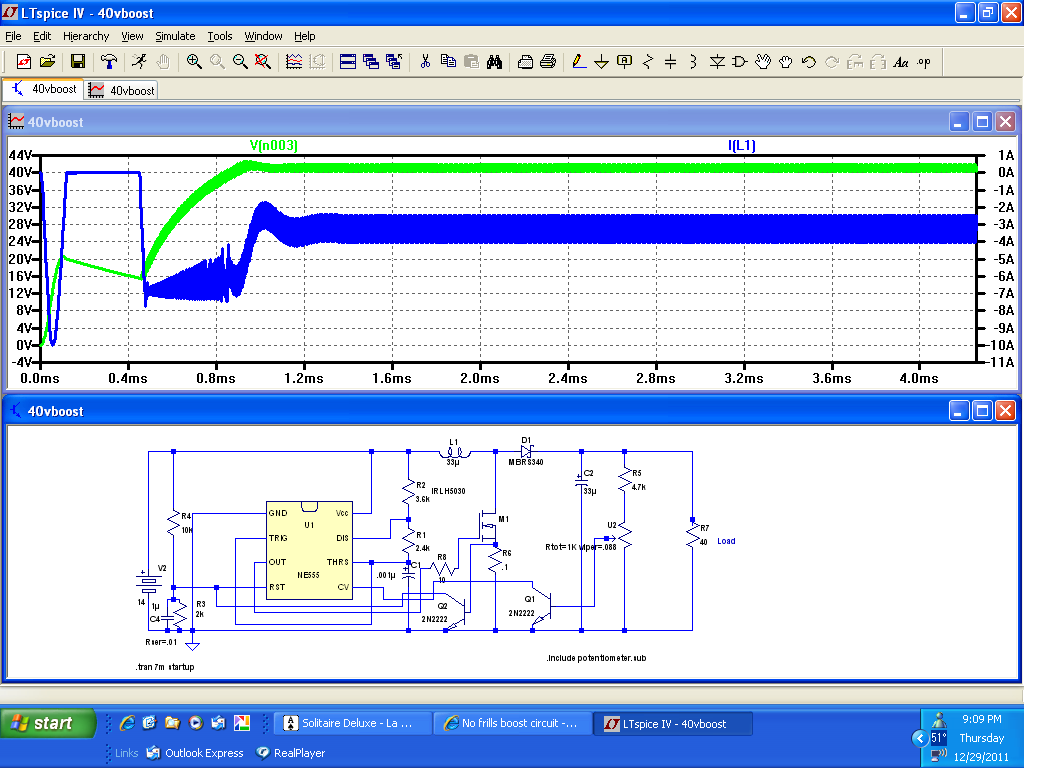Viewport: 1042px width, 770px height.
Task: Click the .tran 7m startup directive
Action: pyautogui.click(x=165, y=666)
